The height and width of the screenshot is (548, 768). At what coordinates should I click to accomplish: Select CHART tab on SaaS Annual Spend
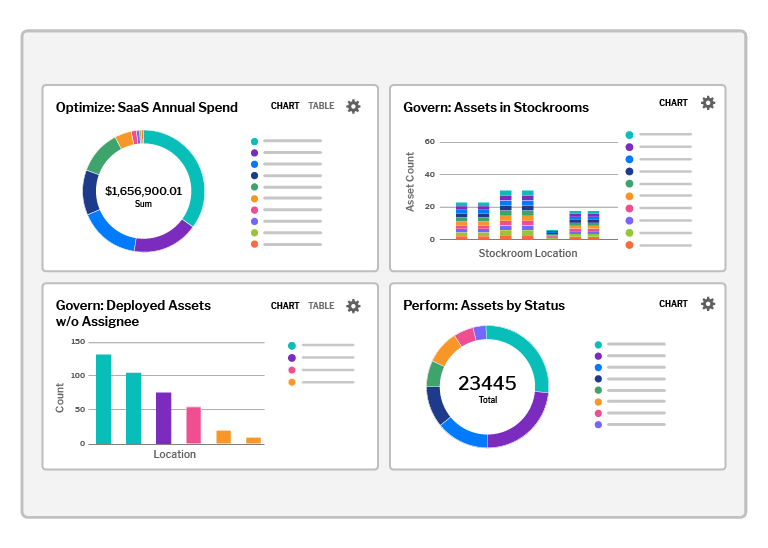point(285,106)
